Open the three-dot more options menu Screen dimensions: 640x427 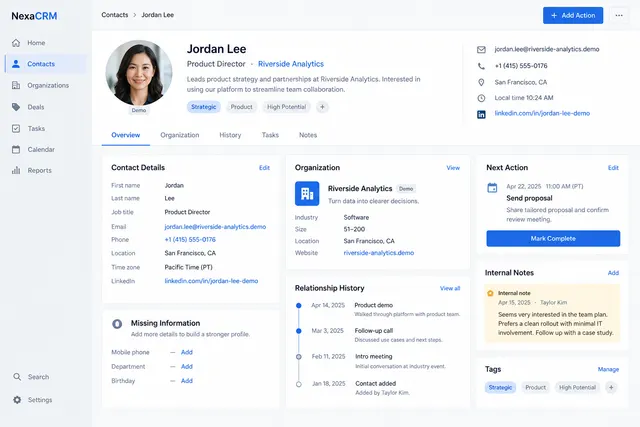(619, 16)
